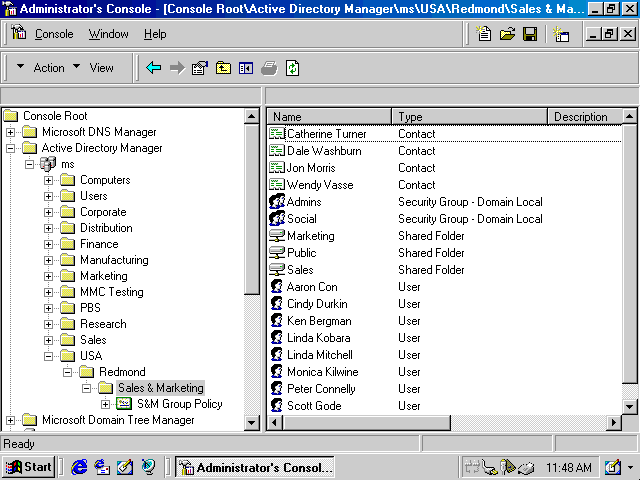Screen dimensions: 640x480
Task: Select the MMC Testing folder in the tree
Action: point(112,292)
